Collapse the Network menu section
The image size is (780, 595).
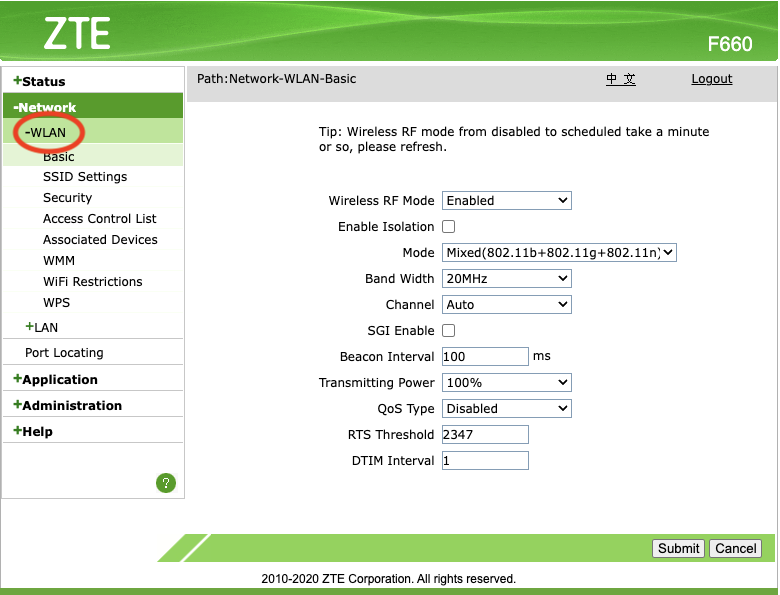(x=45, y=107)
